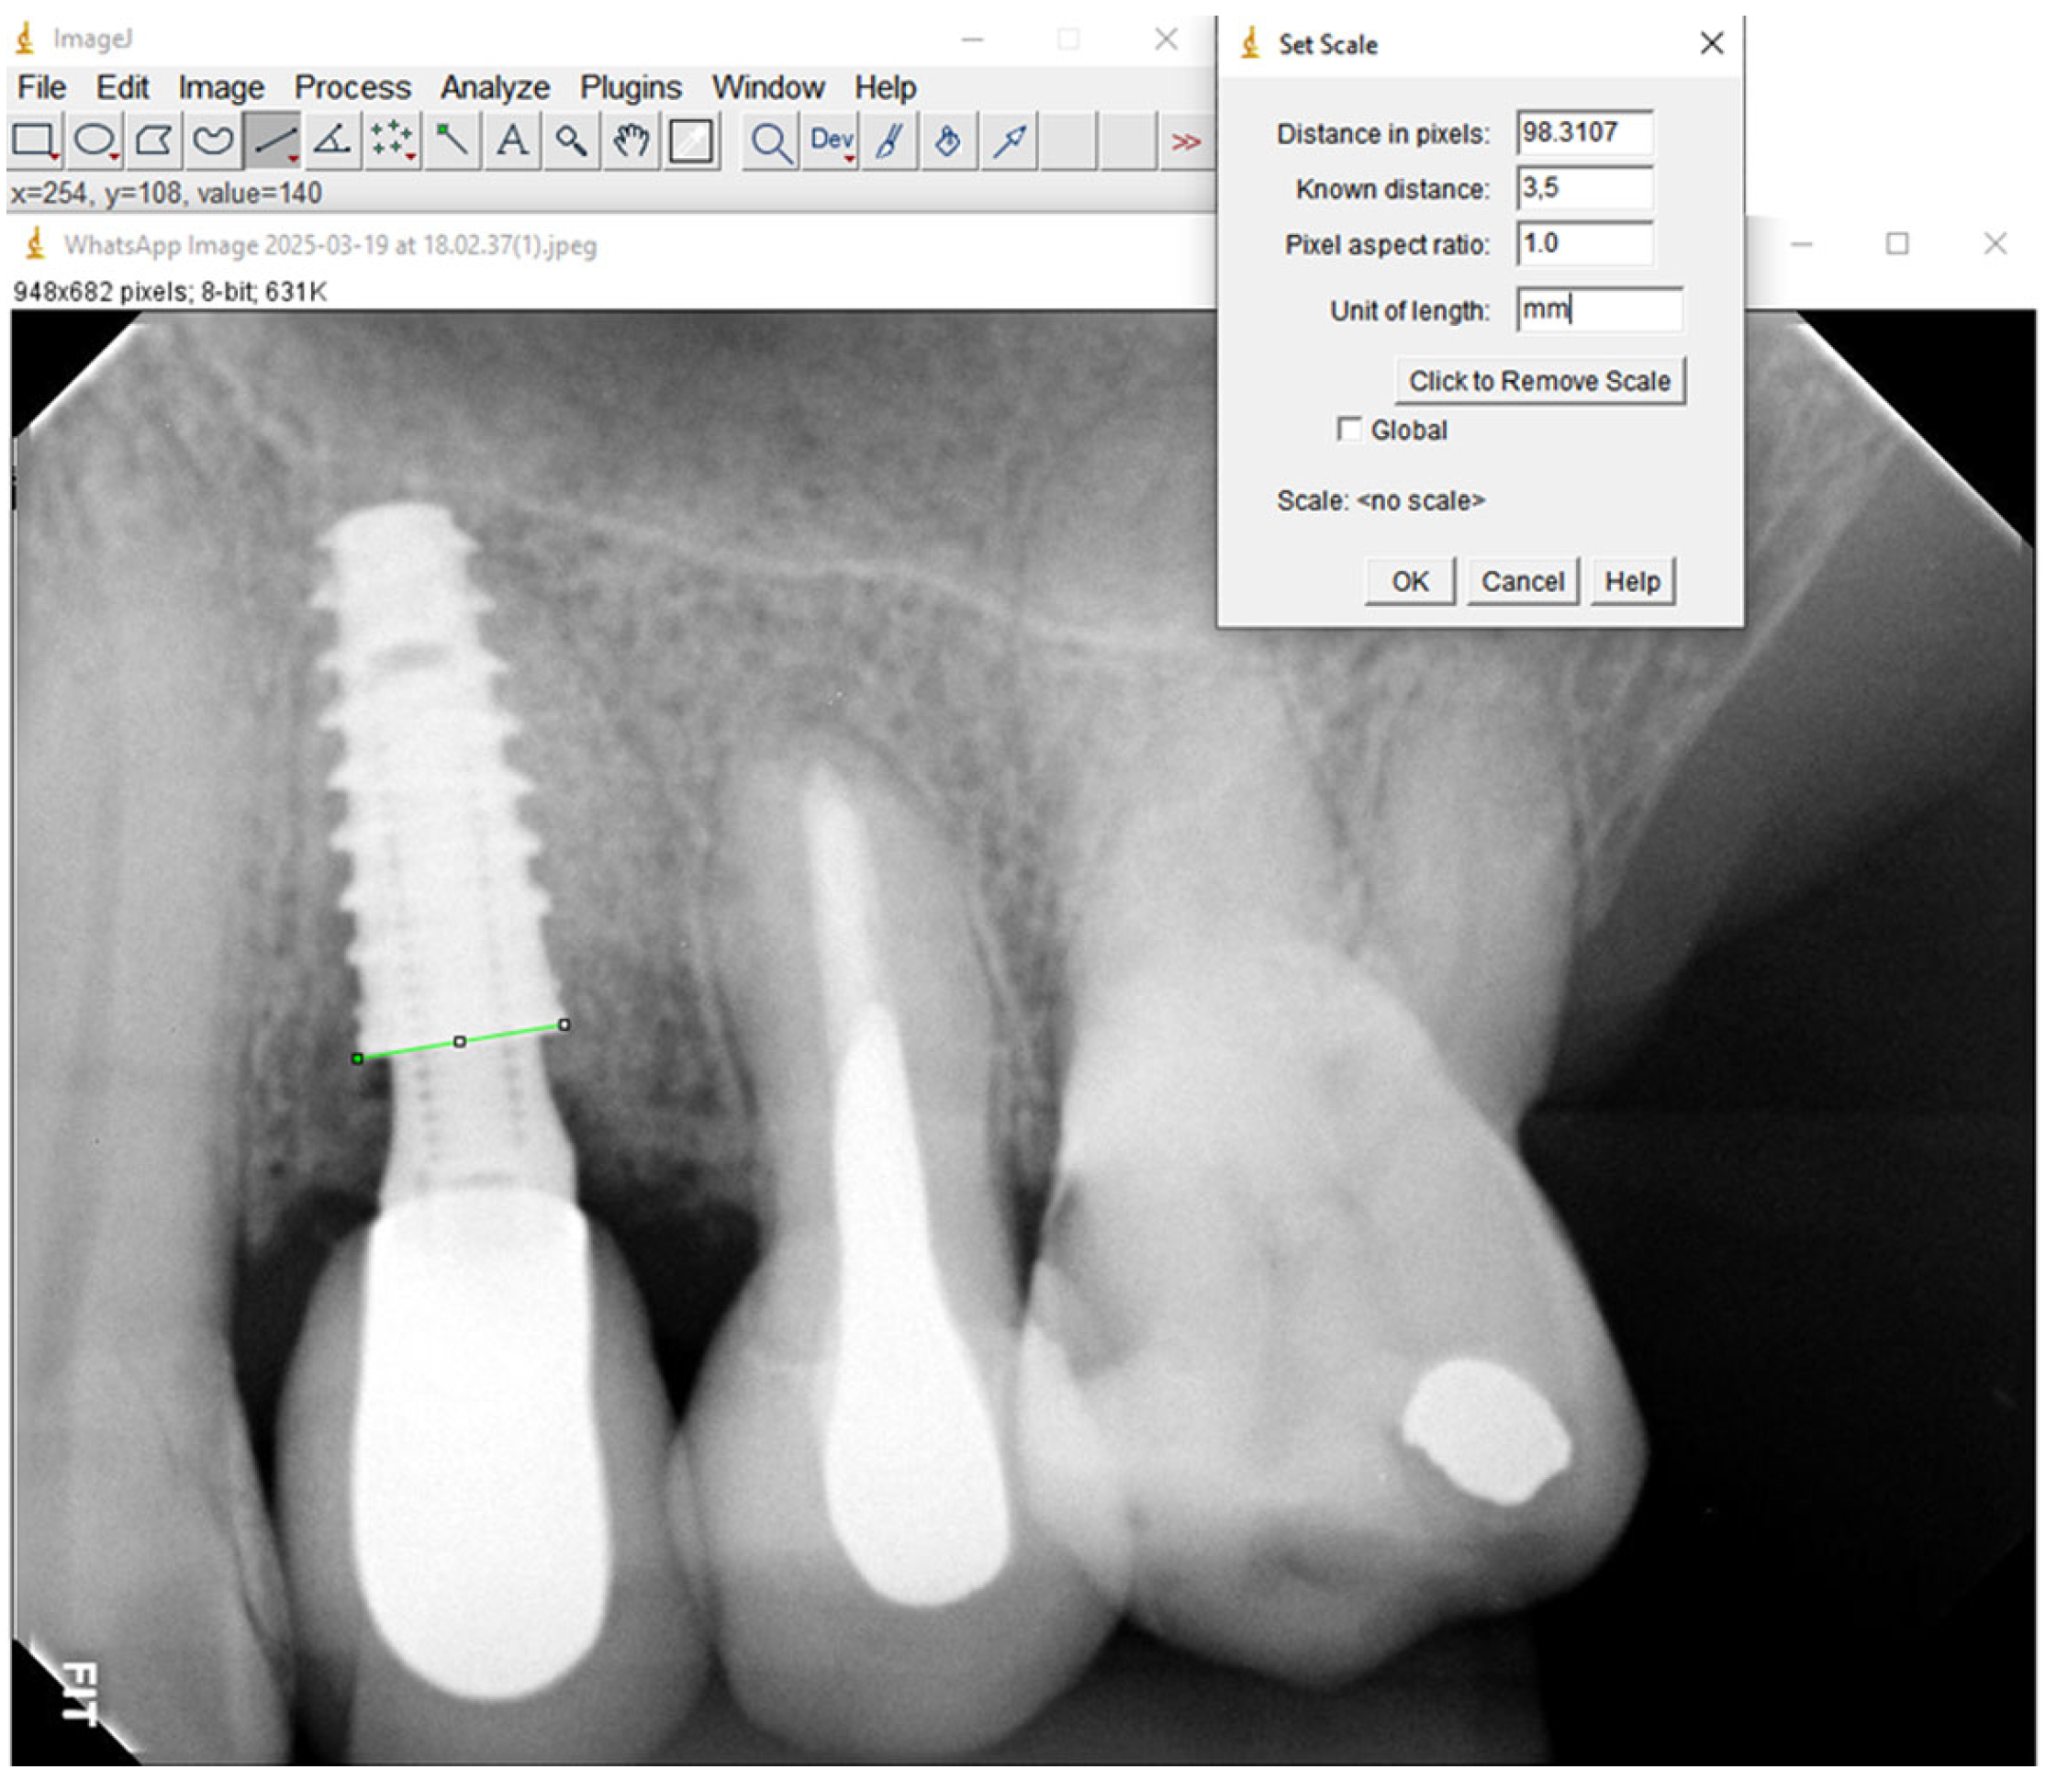This screenshot has width=2057, height=1792.
Task: Select the Rectangle selection tool
Action: (x=35, y=141)
